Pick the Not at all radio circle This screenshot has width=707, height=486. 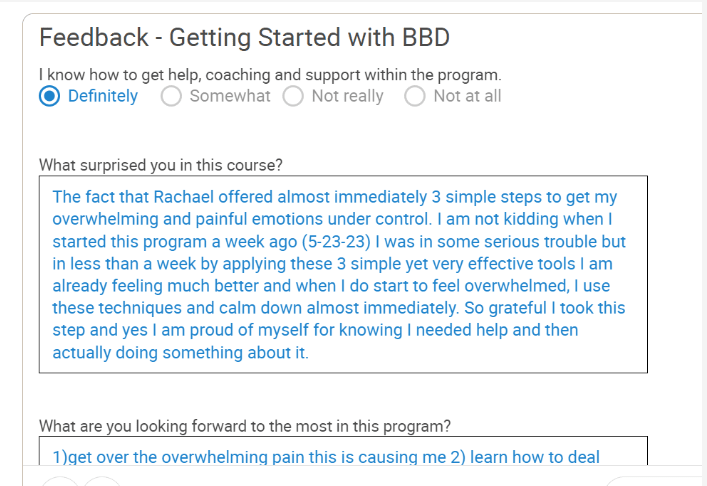[415, 96]
